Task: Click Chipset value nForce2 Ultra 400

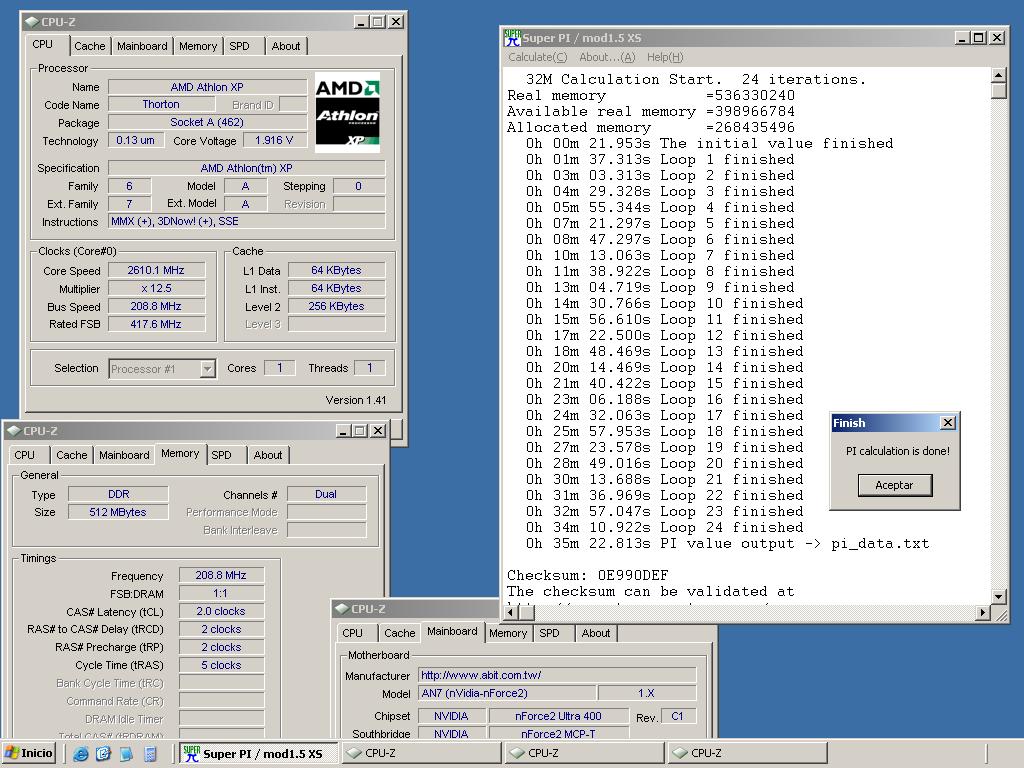Action: coord(558,716)
